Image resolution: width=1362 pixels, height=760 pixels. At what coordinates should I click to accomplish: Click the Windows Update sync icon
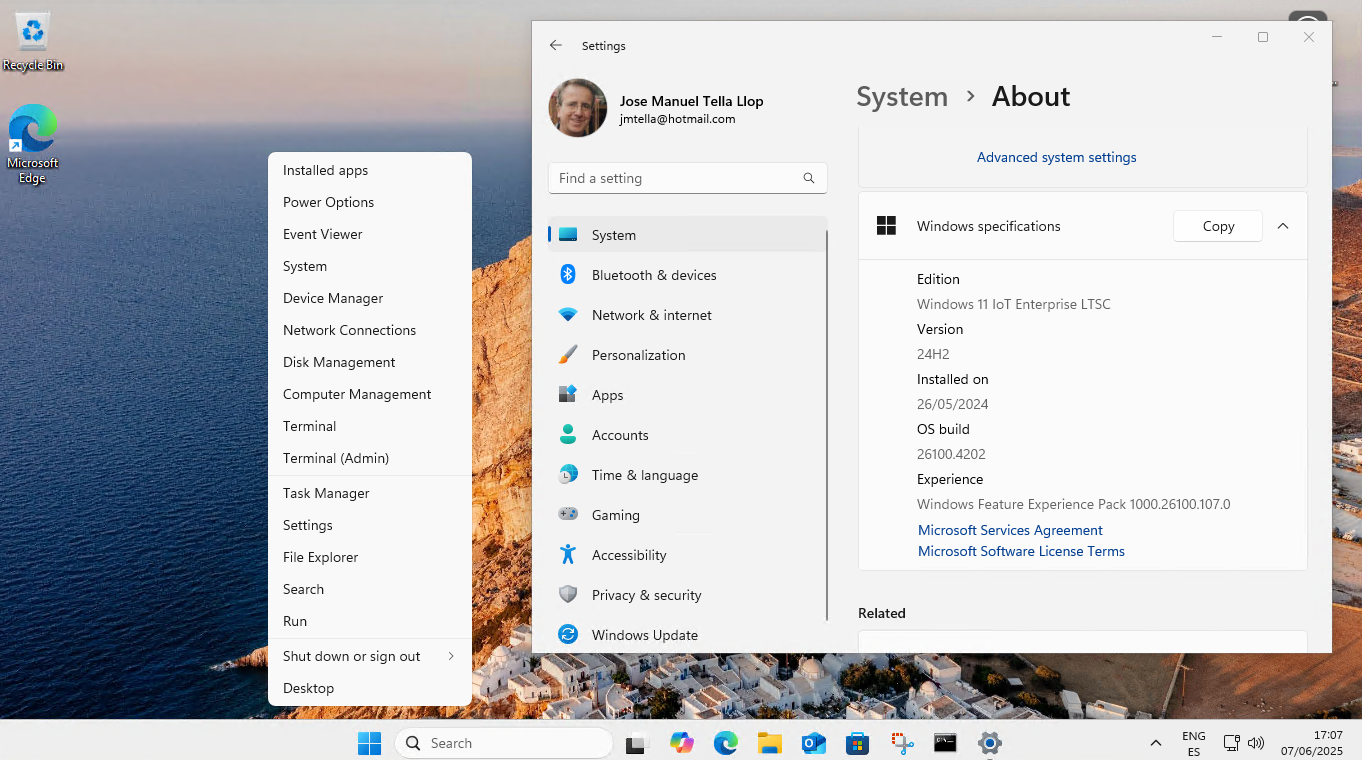pos(567,635)
